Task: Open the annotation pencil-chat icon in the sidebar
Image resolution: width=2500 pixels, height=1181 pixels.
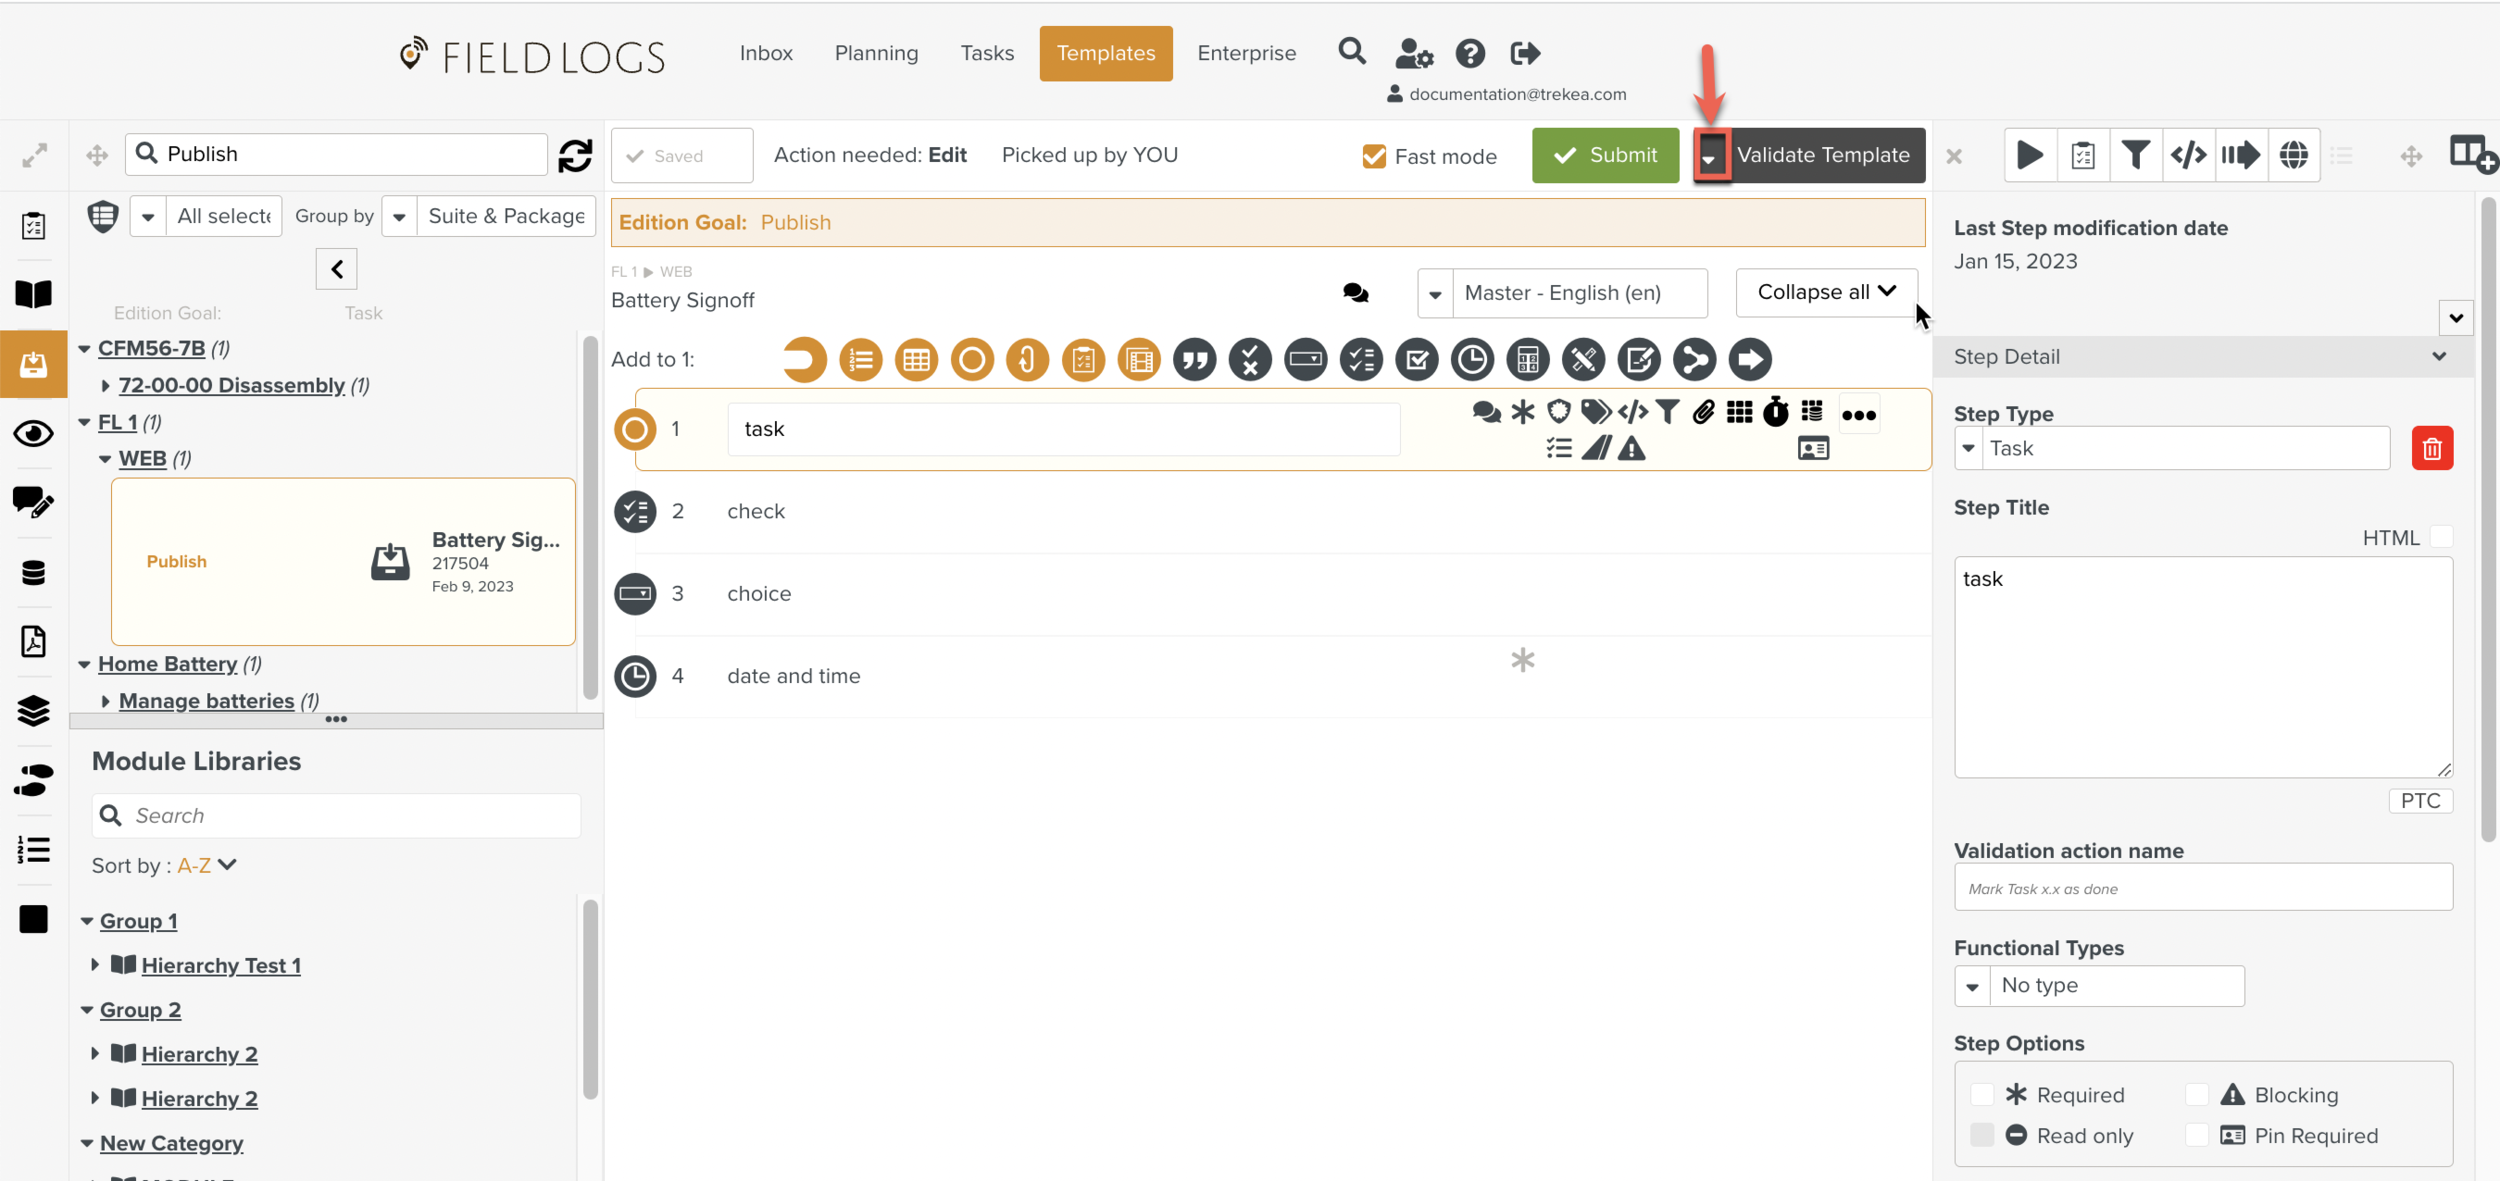Action: click(33, 503)
